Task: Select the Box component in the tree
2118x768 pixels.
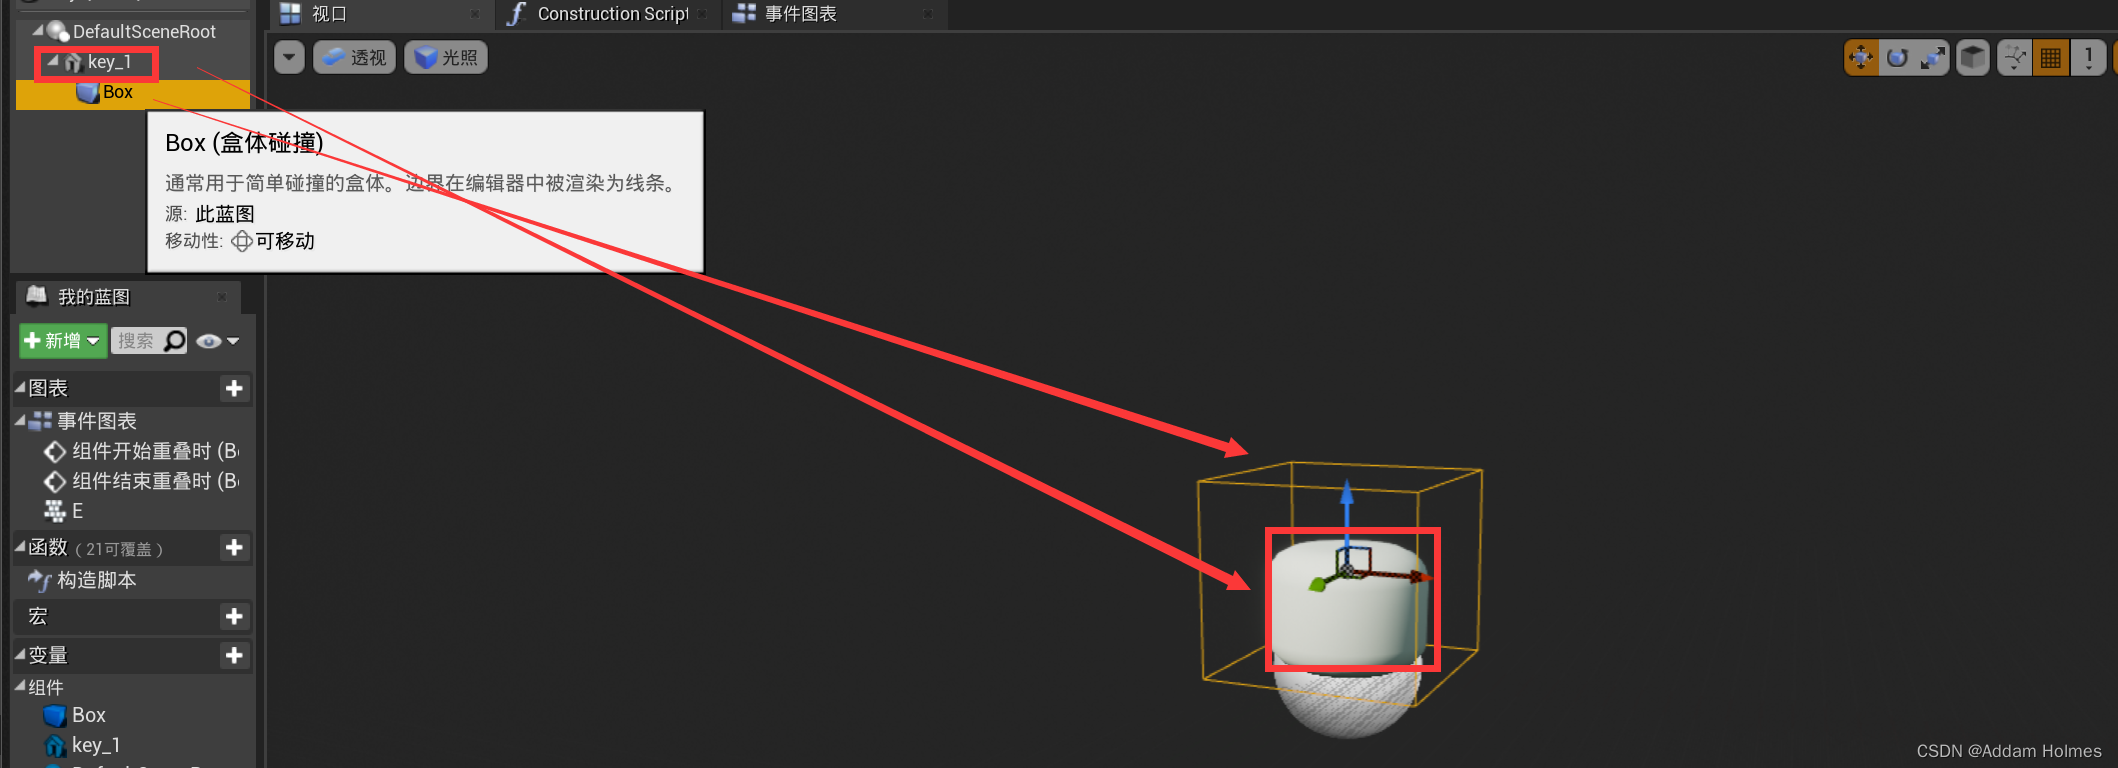Action: click(133, 93)
